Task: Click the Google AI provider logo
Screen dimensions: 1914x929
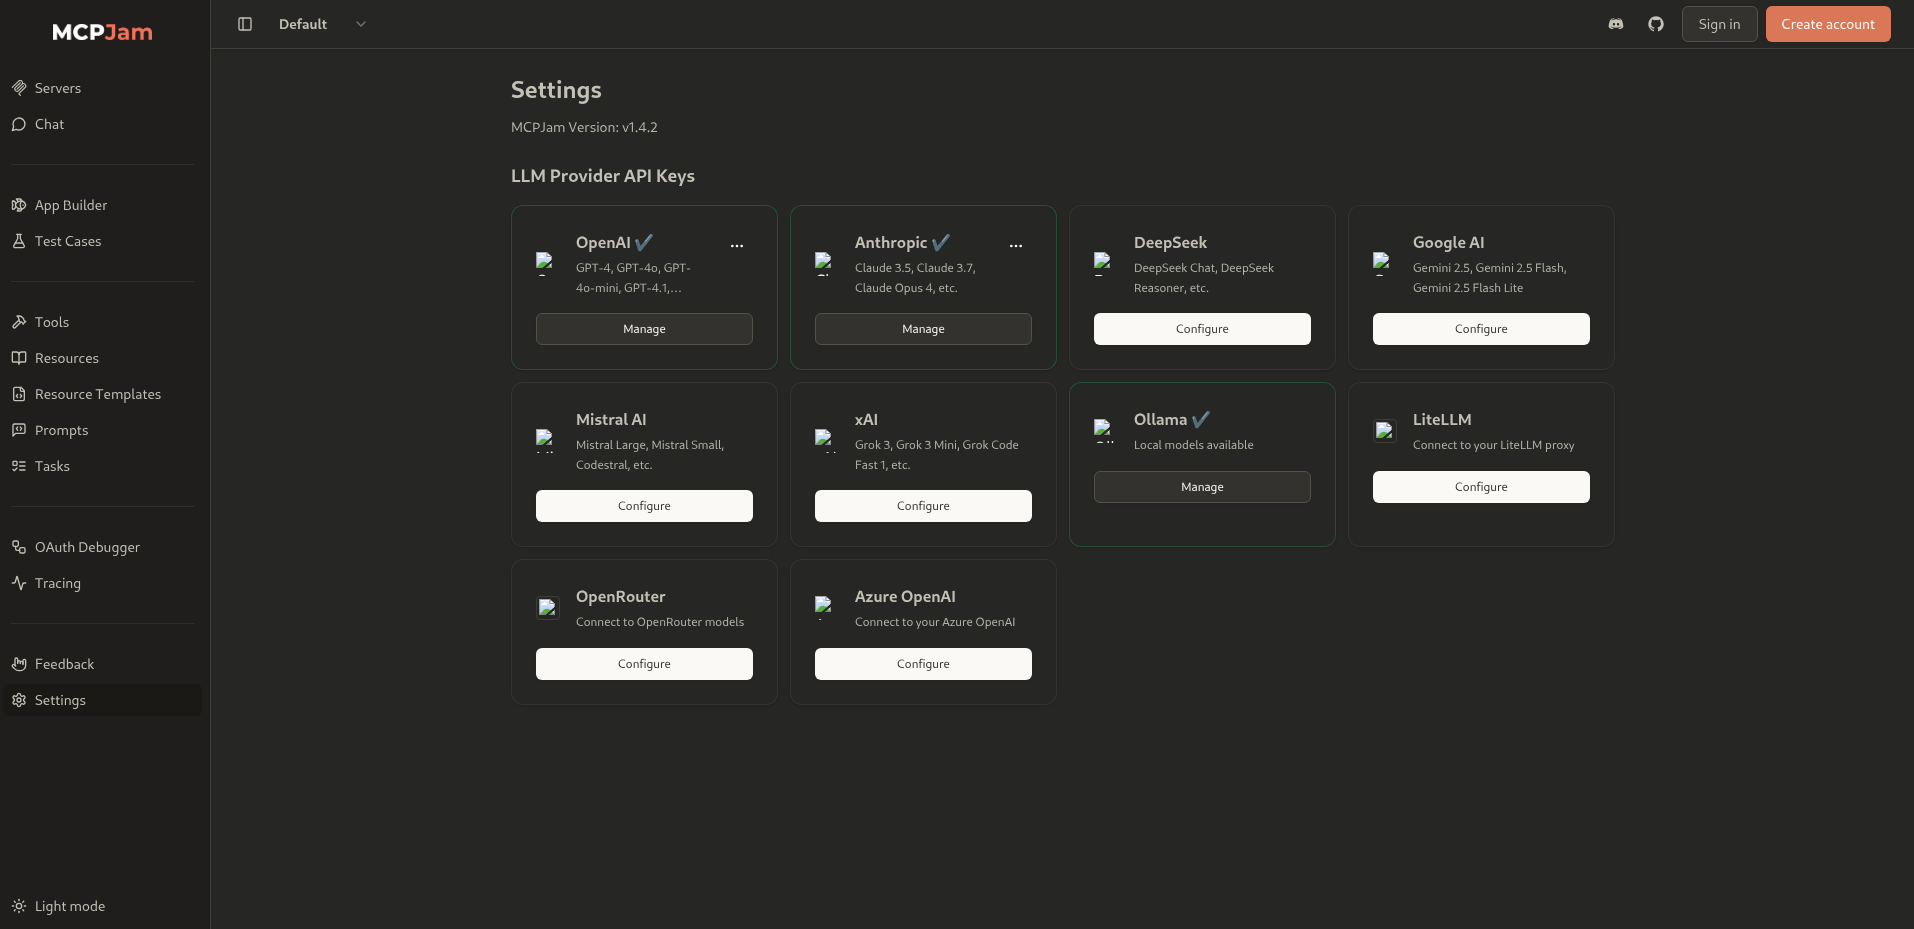Action: 1383,262
